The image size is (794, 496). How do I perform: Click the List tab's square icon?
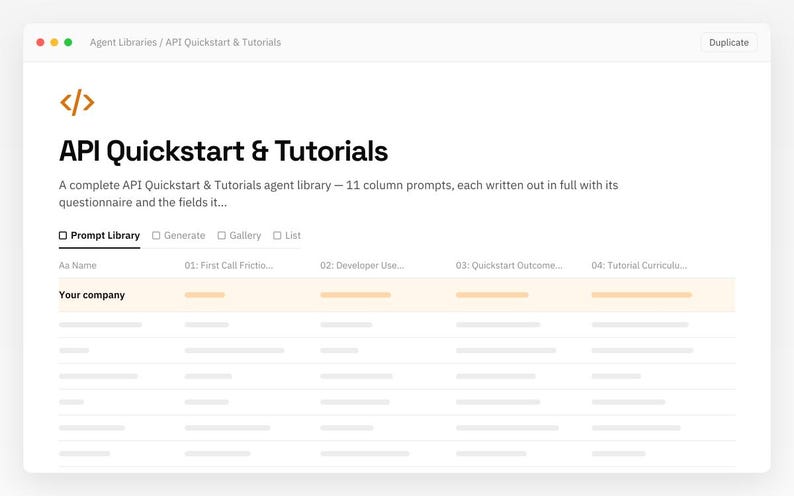pos(277,235)
